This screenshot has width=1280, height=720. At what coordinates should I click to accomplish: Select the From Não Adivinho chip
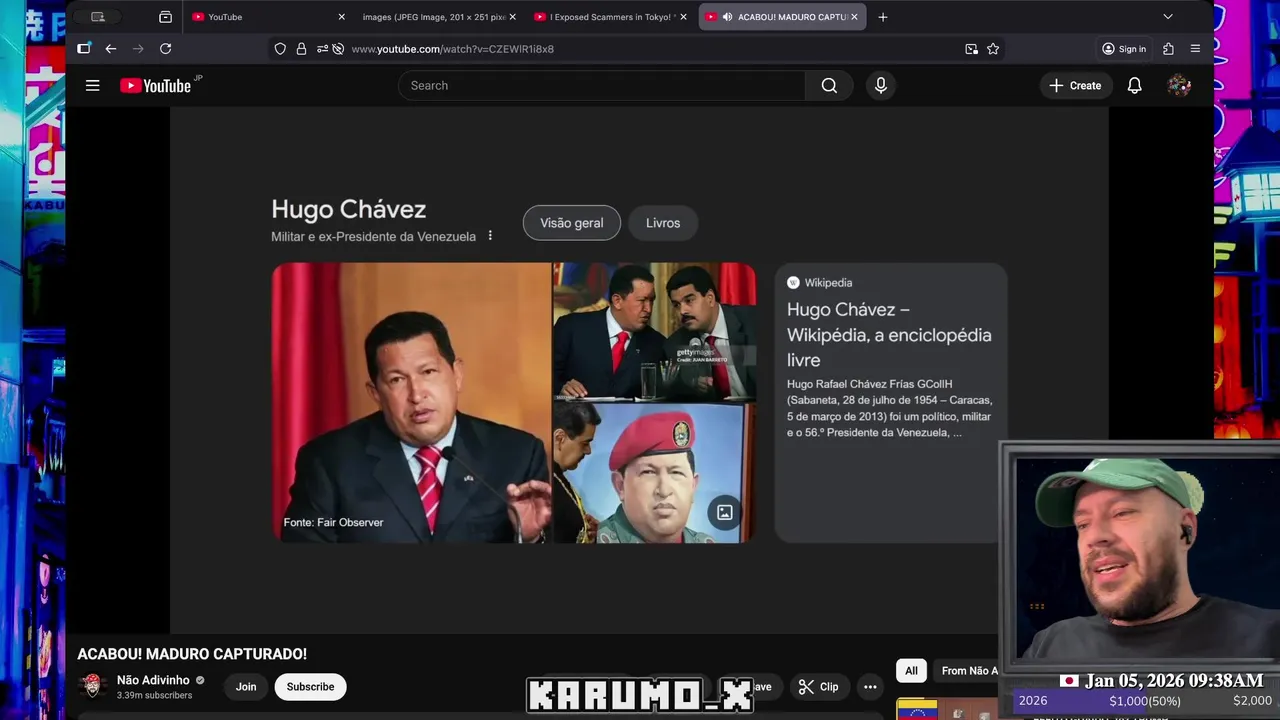tap(966, 671)
